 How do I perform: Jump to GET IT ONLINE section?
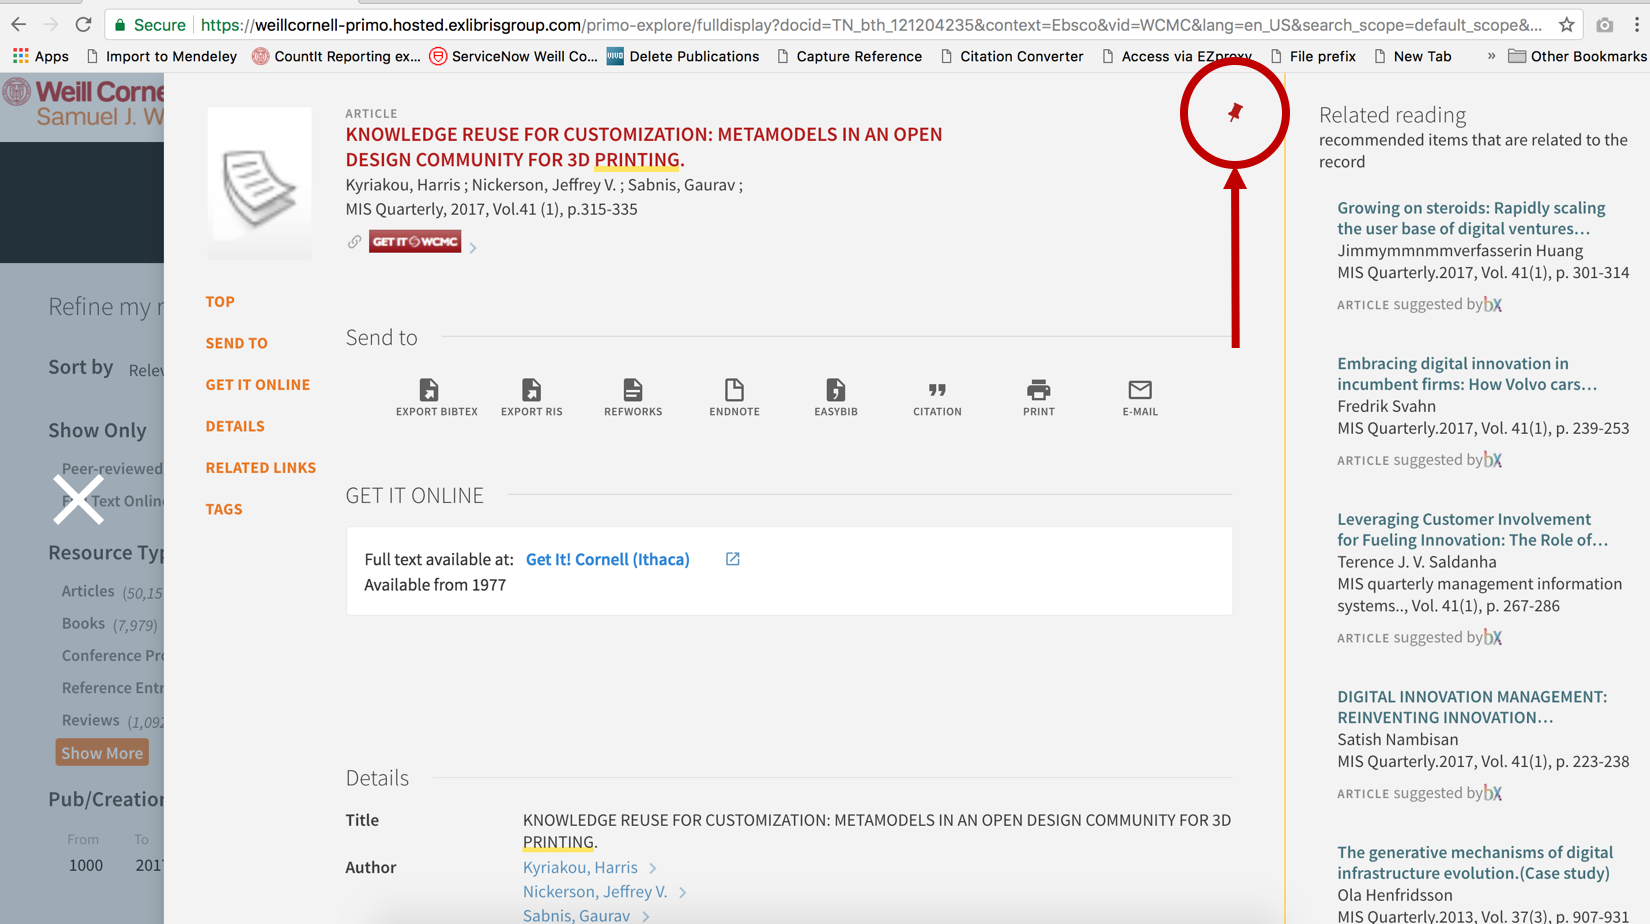click(x=258, y=384)
